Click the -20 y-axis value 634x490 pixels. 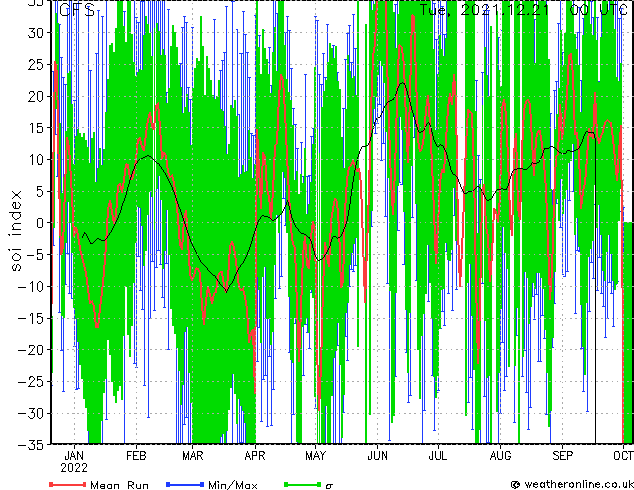(x=31, y=350)
